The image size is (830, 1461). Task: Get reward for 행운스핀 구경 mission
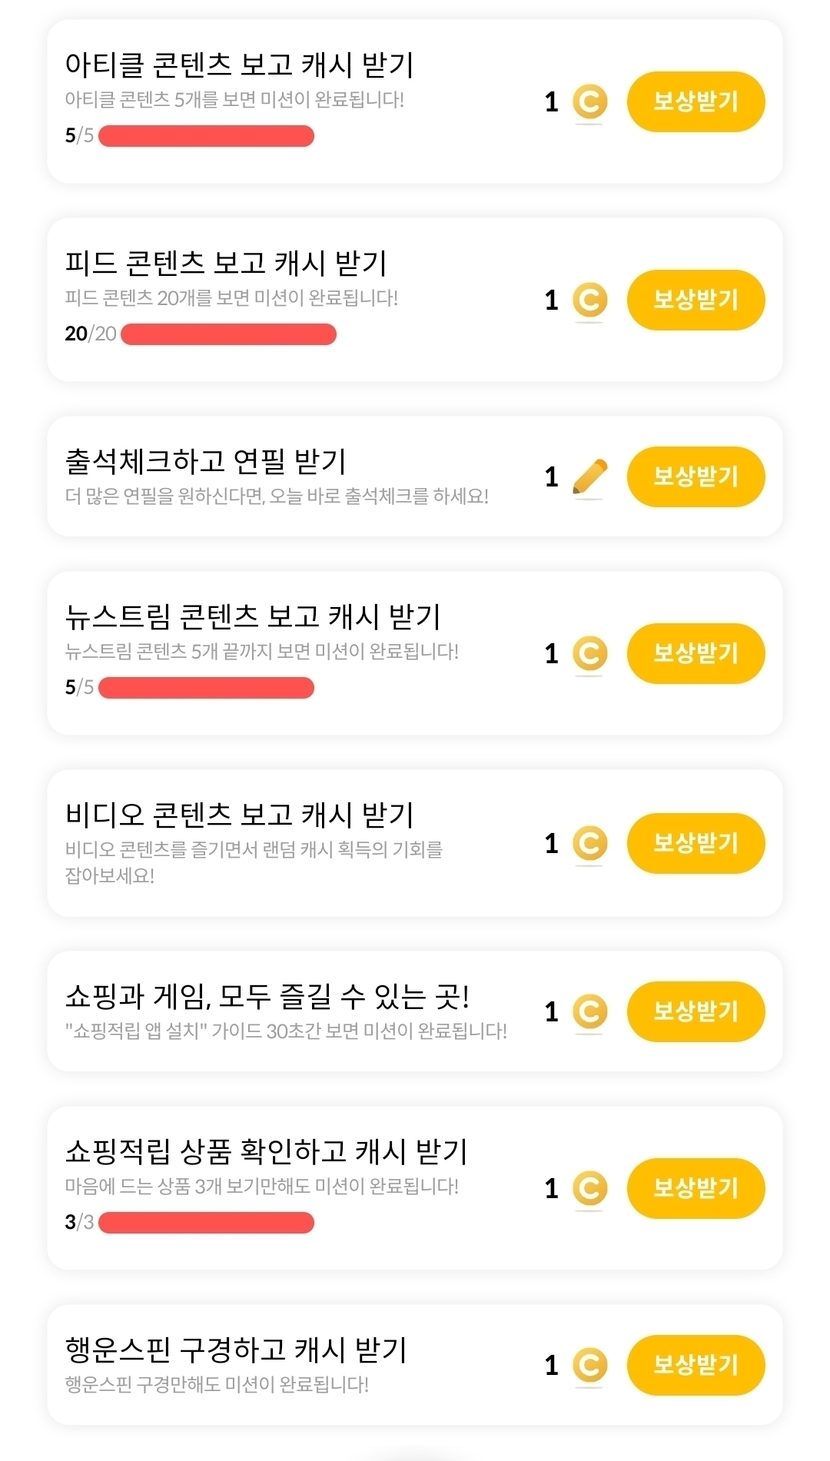coord(695,1366)
